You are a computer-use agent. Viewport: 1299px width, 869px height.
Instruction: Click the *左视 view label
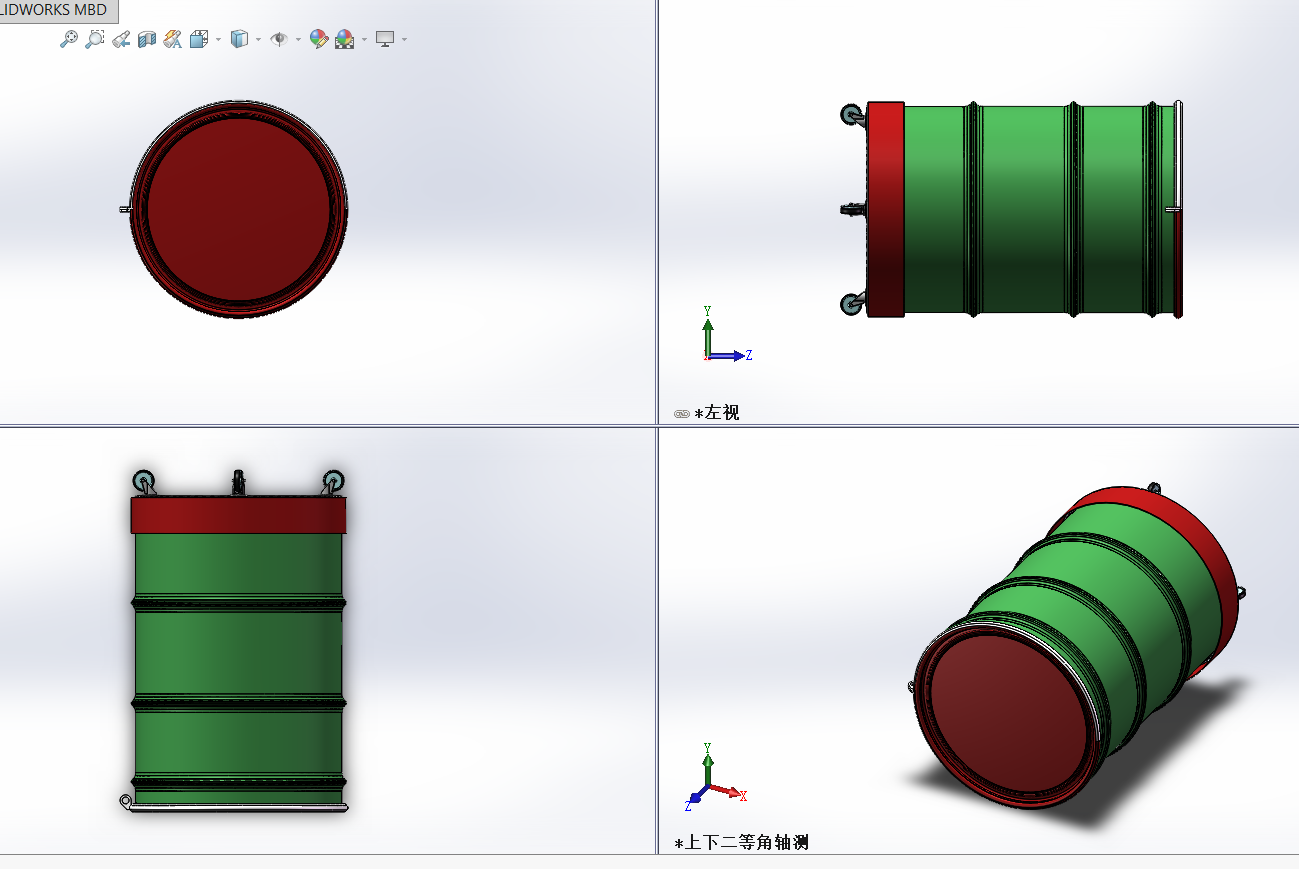coord(717,413)
